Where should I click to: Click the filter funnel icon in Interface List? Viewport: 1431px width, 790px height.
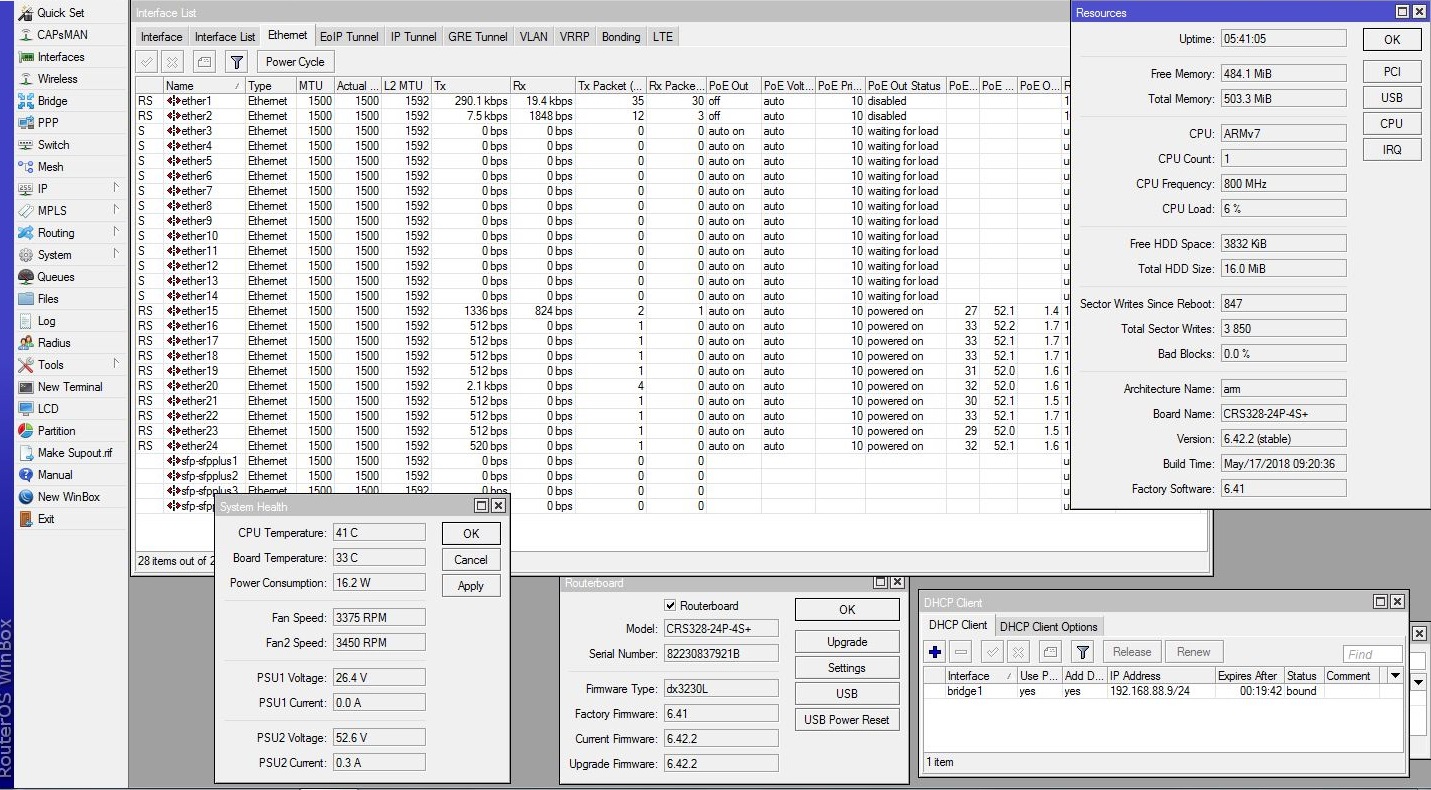click(x=236, y=62)
